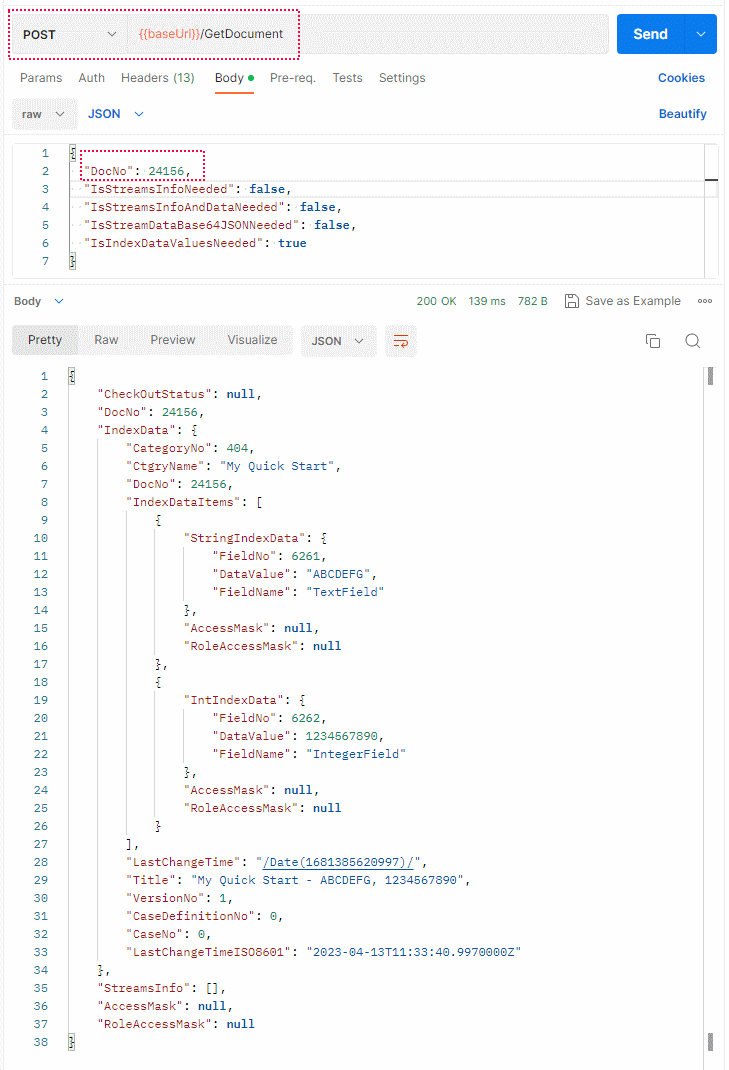Click the Send button
729x1070 pixels.
click(x=650, y=33)
